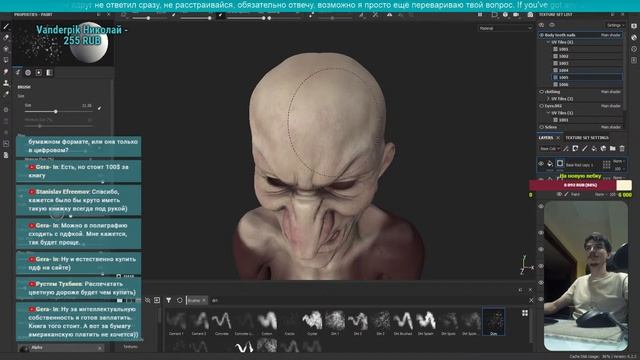Hide the Base fluid copy layer
The height and width of the screenshot is (360, 640).
click(541, 164)
